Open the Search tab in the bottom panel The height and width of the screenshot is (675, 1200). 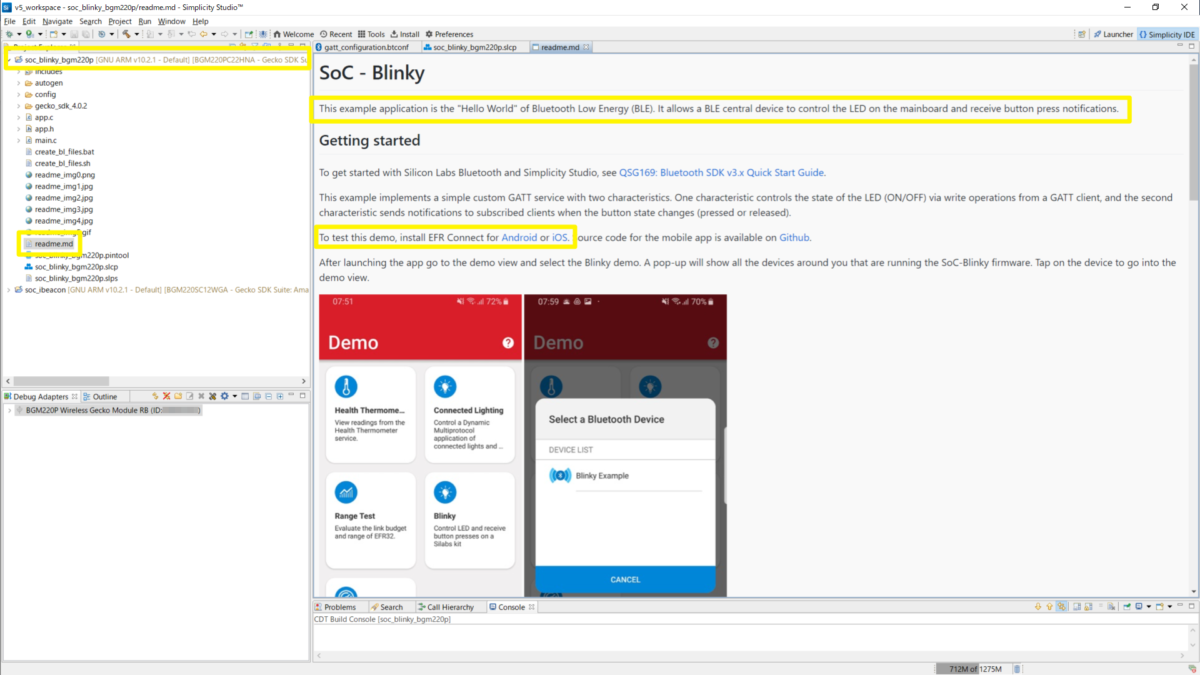click(386, 607)
